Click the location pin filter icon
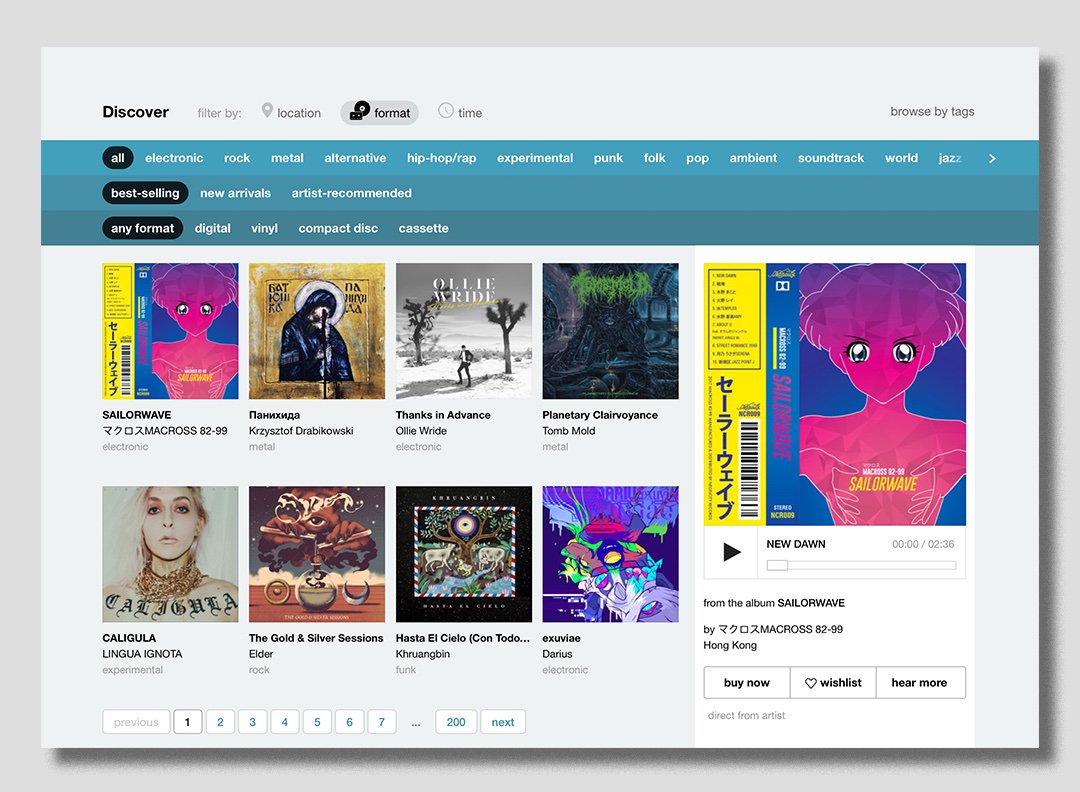Screen dimensions: 1080x792 tap(267, 110)
